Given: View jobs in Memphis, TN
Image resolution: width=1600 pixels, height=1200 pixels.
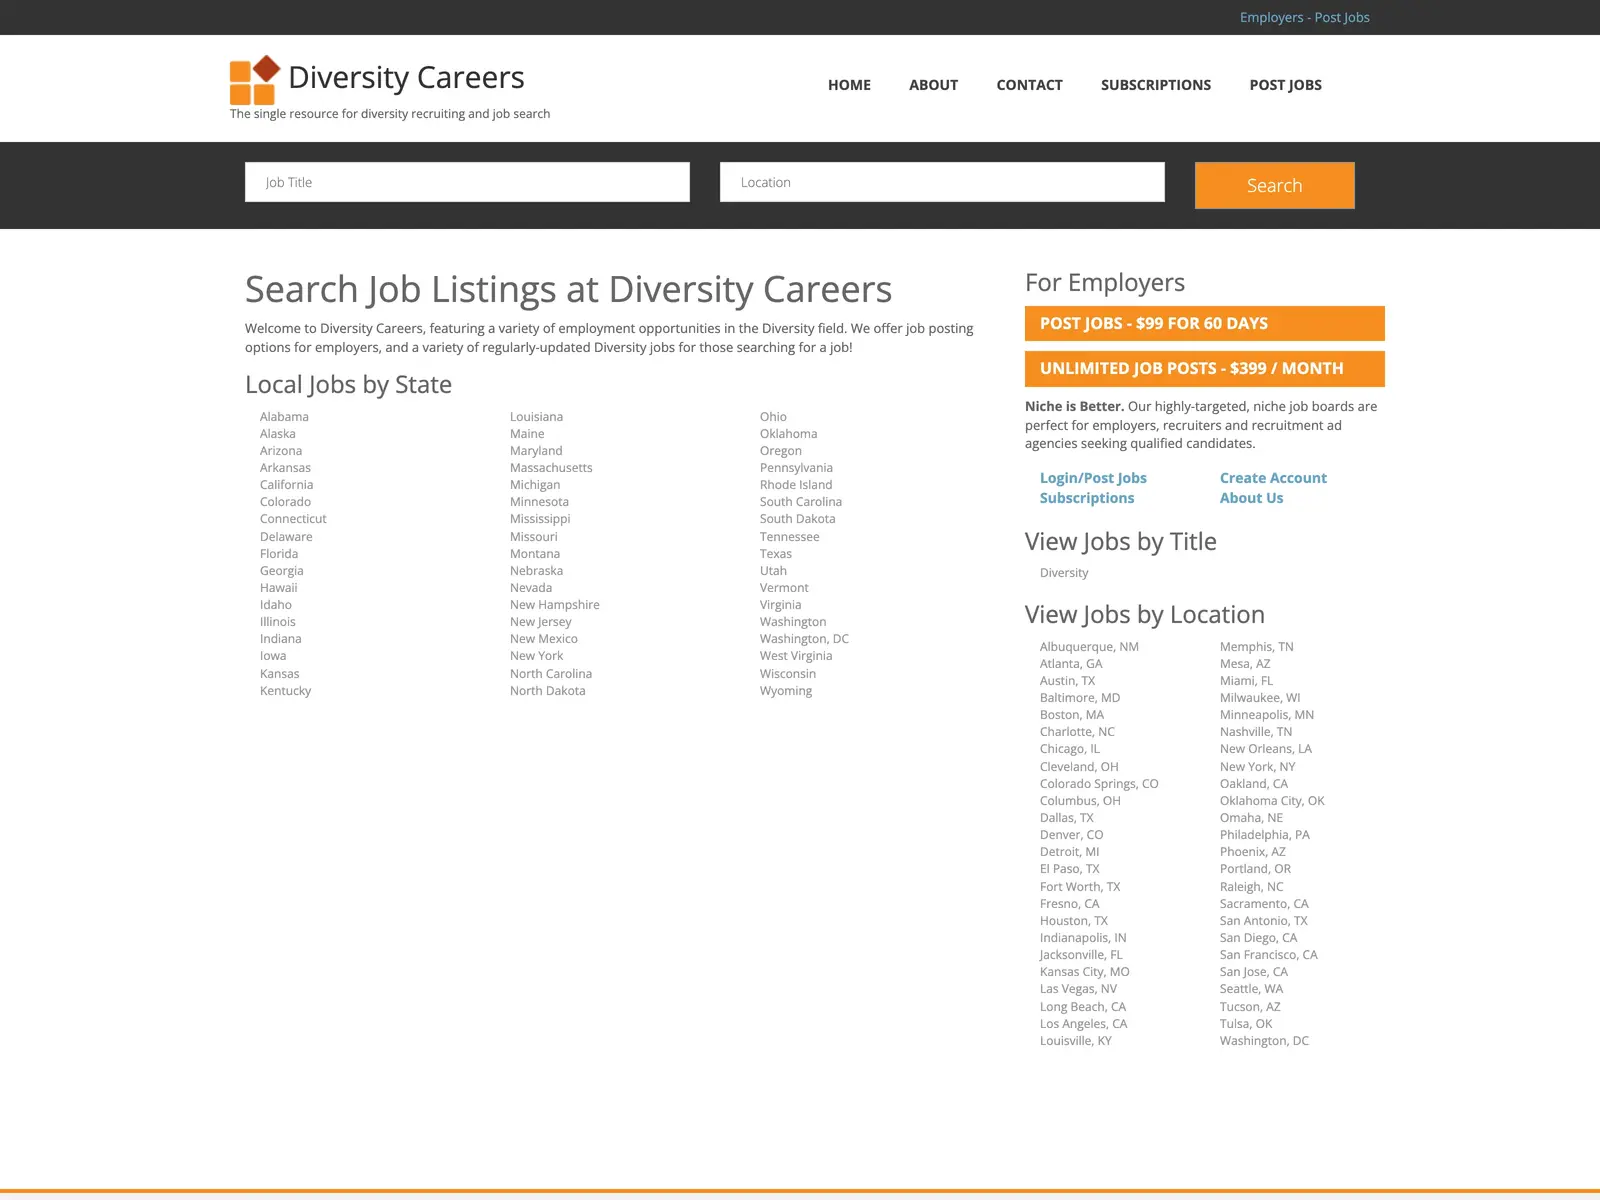Looking at the screenshot, I should pyautogui.click(x=1257, y=647).
